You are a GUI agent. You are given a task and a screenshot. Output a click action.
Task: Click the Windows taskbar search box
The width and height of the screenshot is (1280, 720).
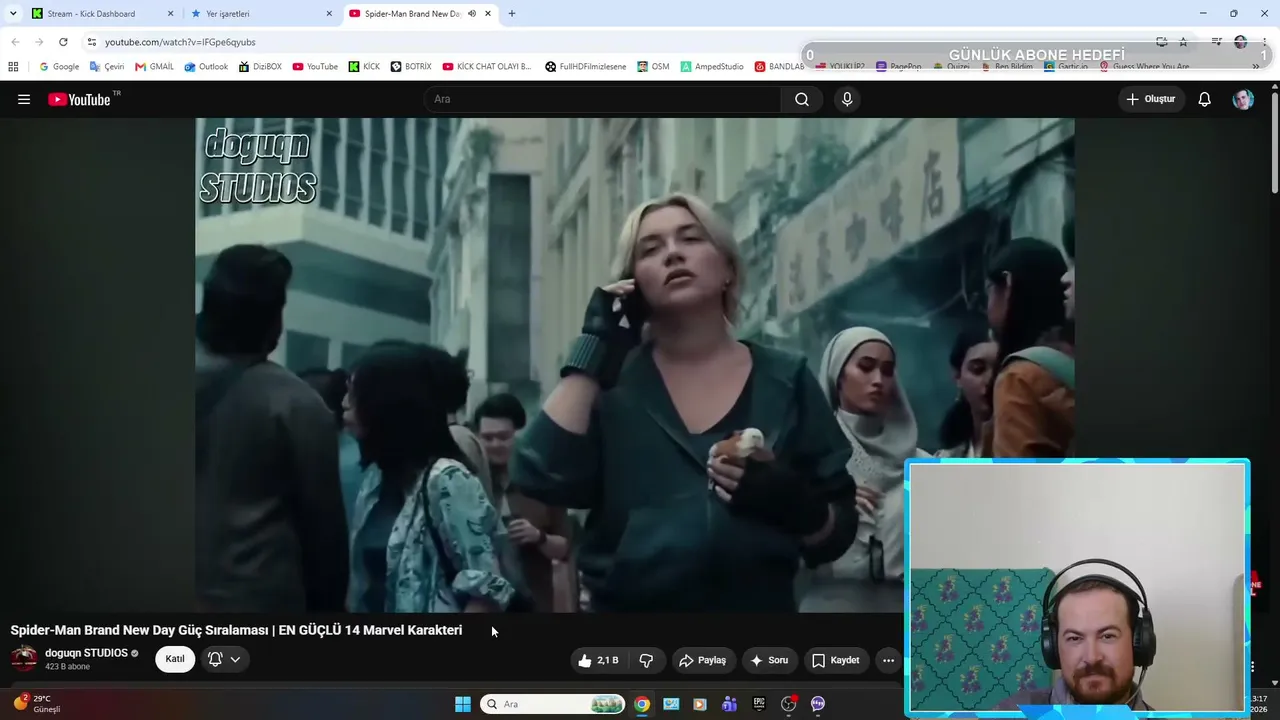[553, 704]
